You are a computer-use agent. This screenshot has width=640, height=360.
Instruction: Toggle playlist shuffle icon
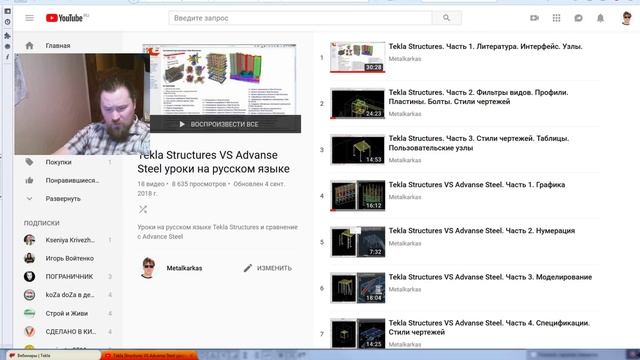click(143, 210)
